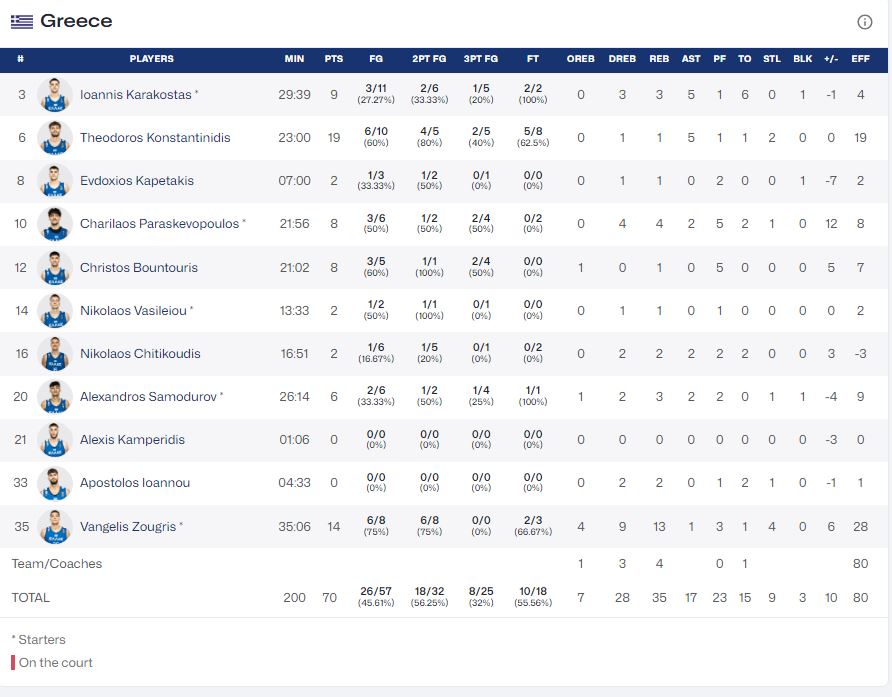Open Theodoros Konstantinidis player photo
This screenshot has width=892, height=697.
(55, 138)
